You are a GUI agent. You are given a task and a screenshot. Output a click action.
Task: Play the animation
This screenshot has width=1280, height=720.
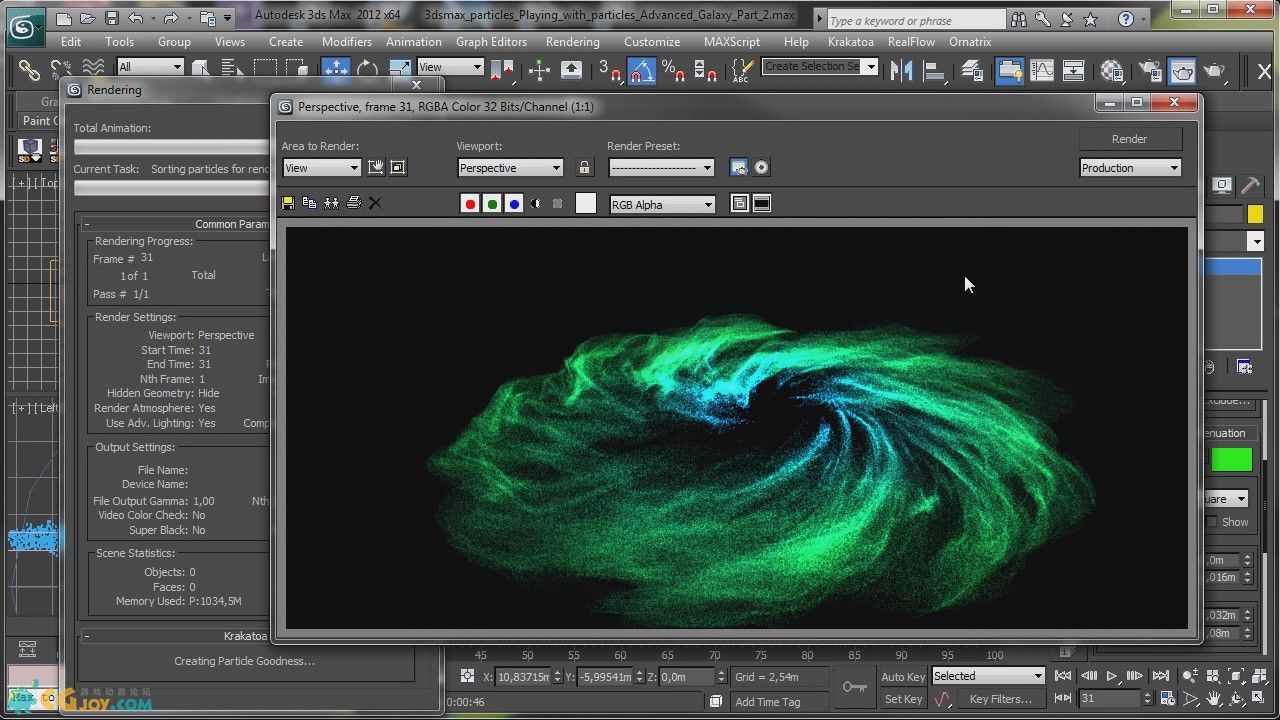(1112, 677)
